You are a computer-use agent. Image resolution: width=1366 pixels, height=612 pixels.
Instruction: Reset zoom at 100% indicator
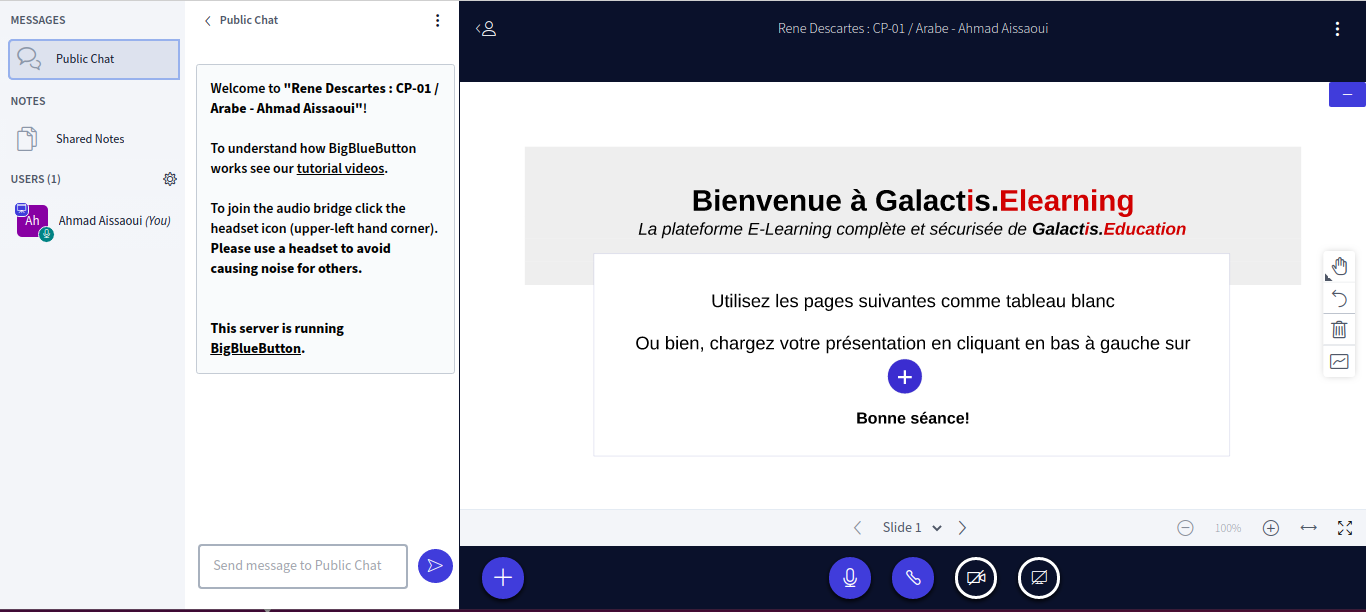click(x=1228, y=528)
